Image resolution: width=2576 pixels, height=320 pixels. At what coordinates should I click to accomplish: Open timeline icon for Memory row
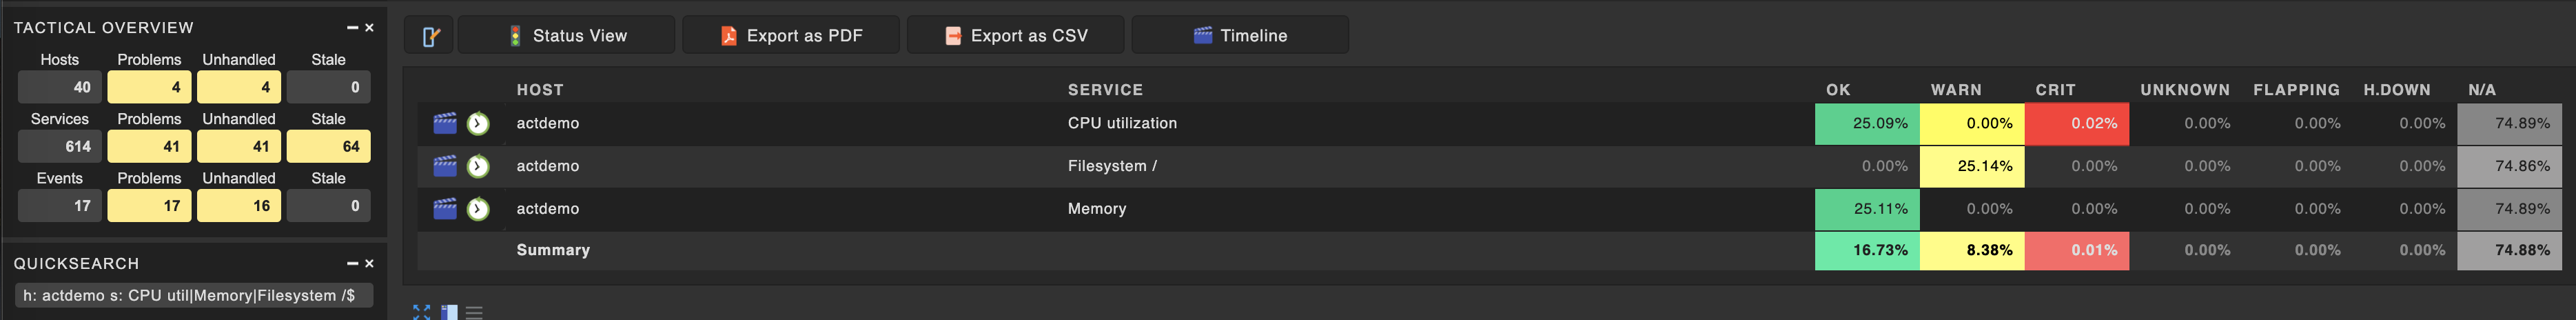[445, 209]
